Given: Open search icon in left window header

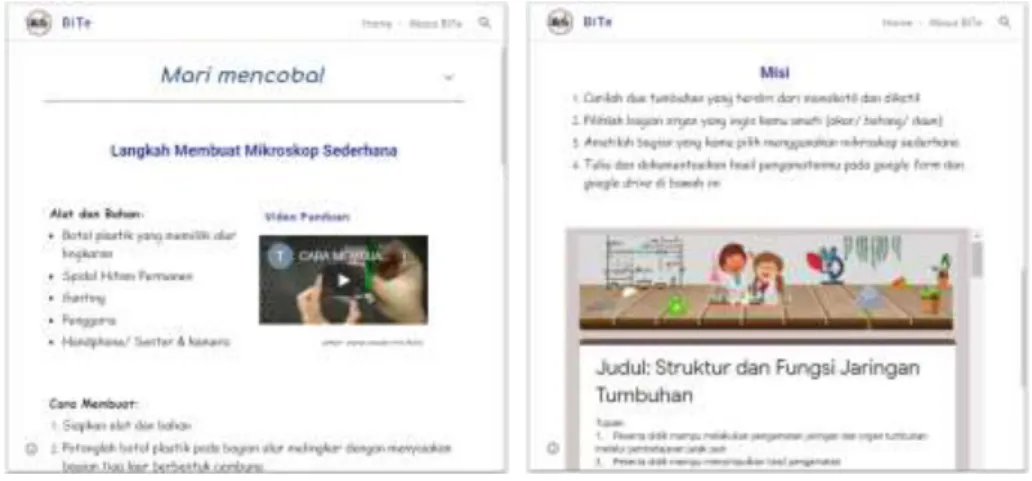Looking at the screenshot, I should point(484,23).
